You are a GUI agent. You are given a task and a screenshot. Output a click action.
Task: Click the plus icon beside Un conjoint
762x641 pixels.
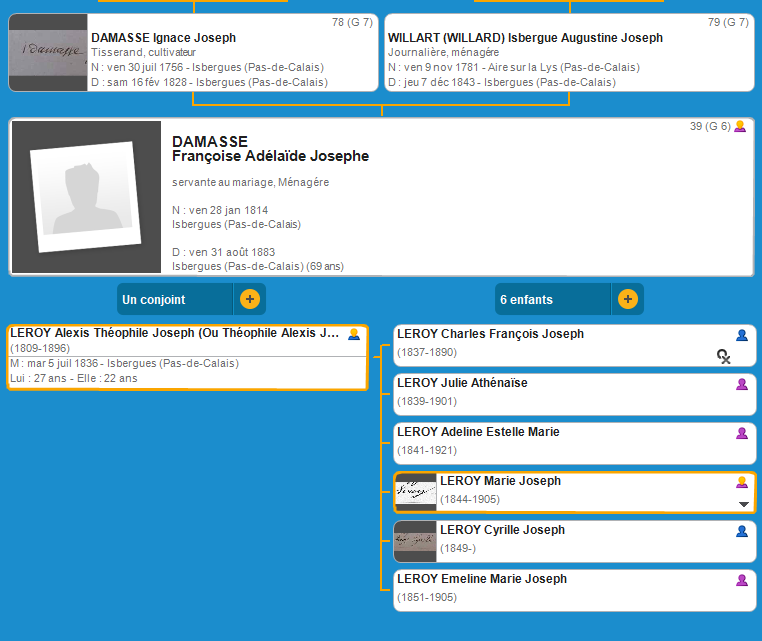point(249,299)
